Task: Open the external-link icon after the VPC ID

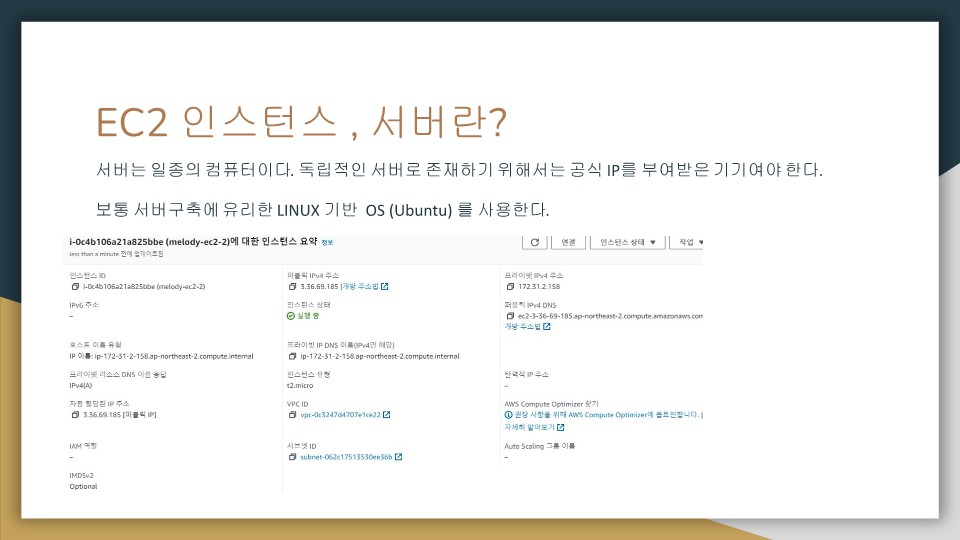Action: (x=386, y=415)
